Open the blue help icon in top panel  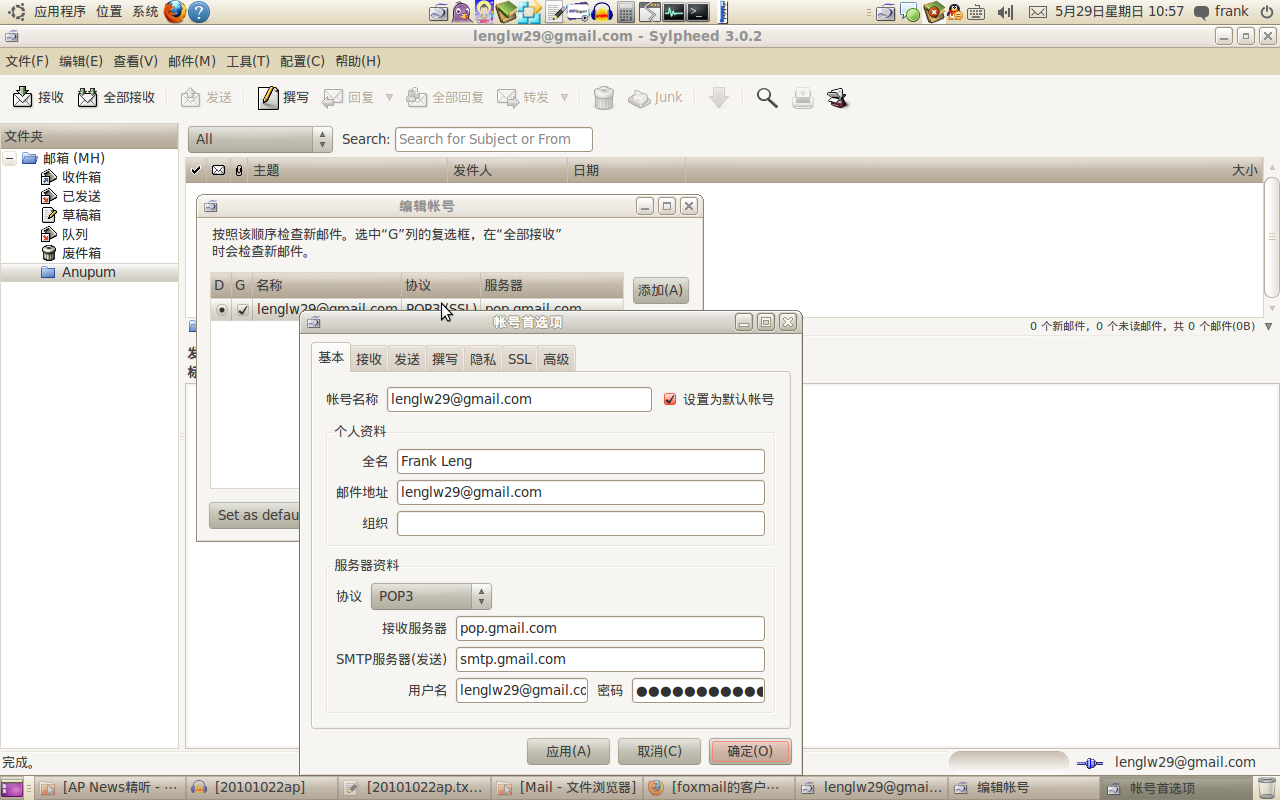point(199,12)
